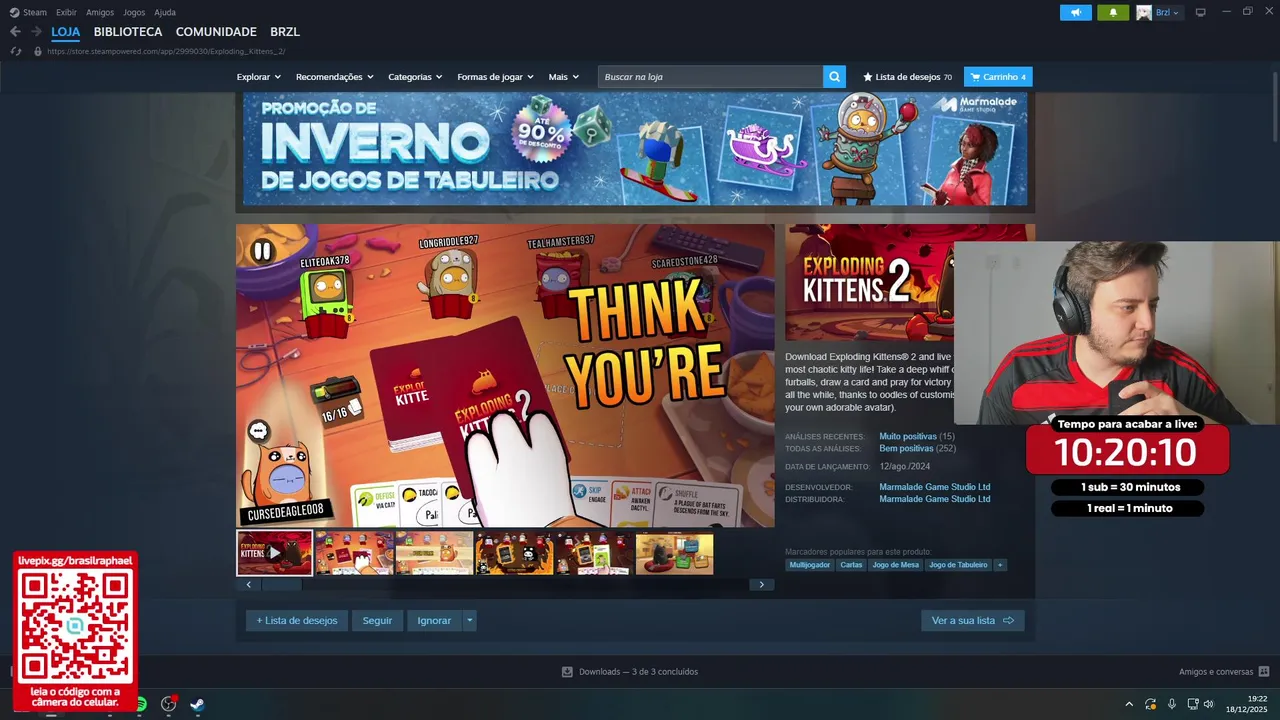
Task: Click the microphone tray icon
Action: point(1172,704)
